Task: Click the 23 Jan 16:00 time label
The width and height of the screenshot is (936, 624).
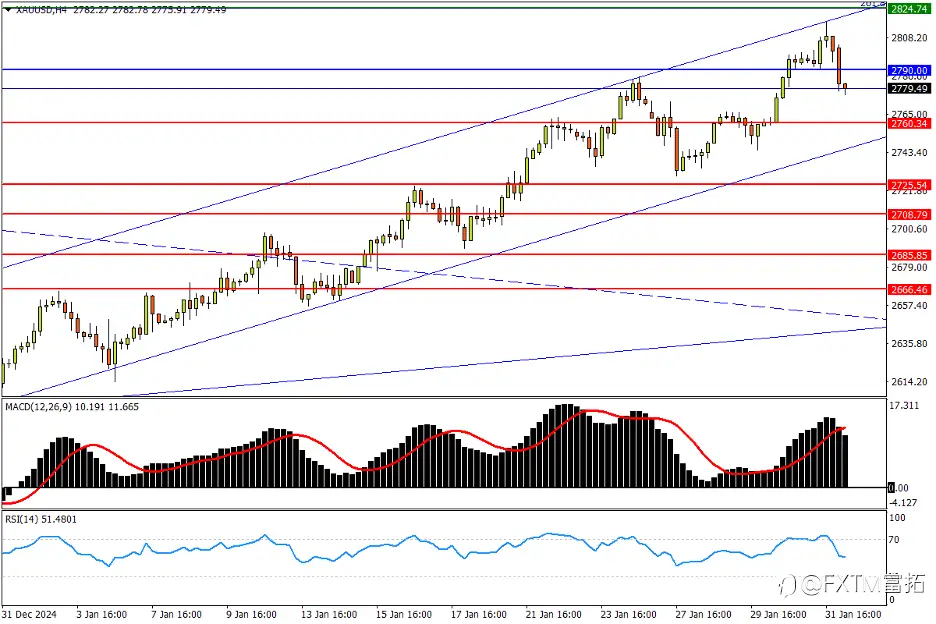Action: pyautogui.click(x=629, y=614)
